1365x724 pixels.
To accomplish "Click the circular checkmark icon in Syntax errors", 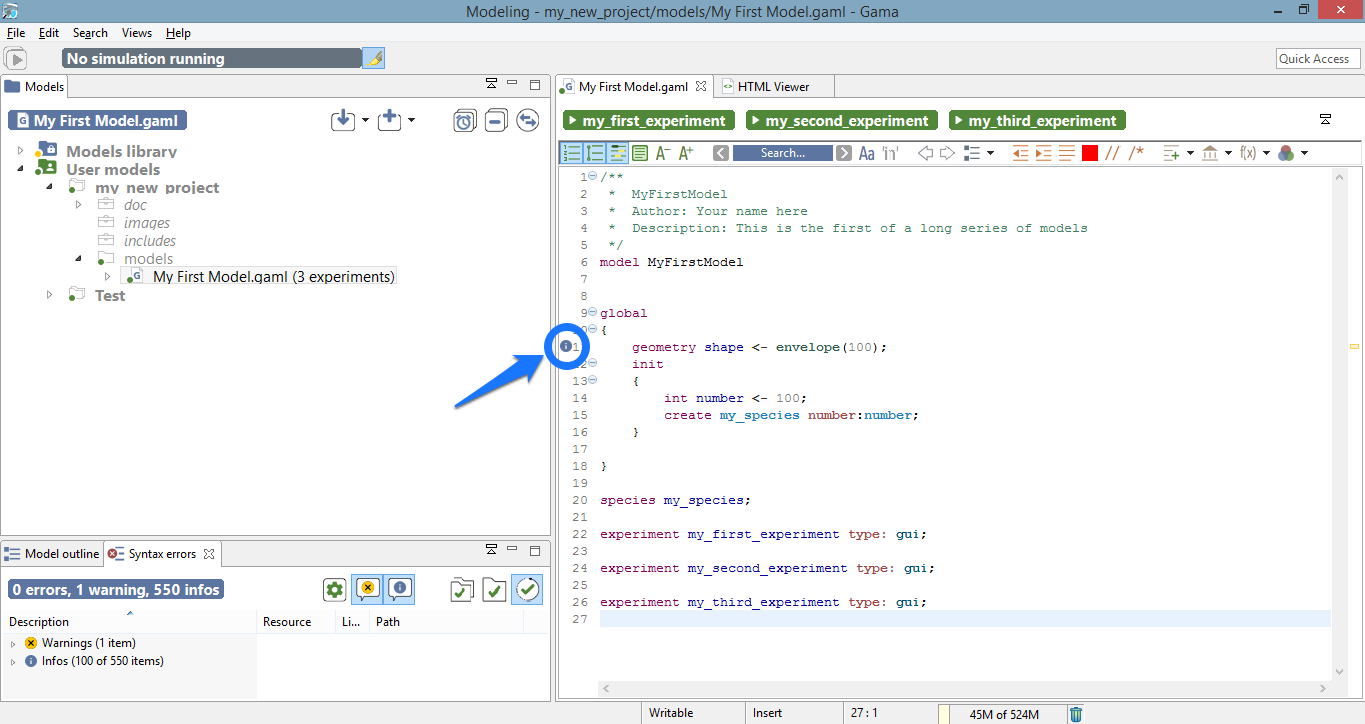I will point(527,590).
